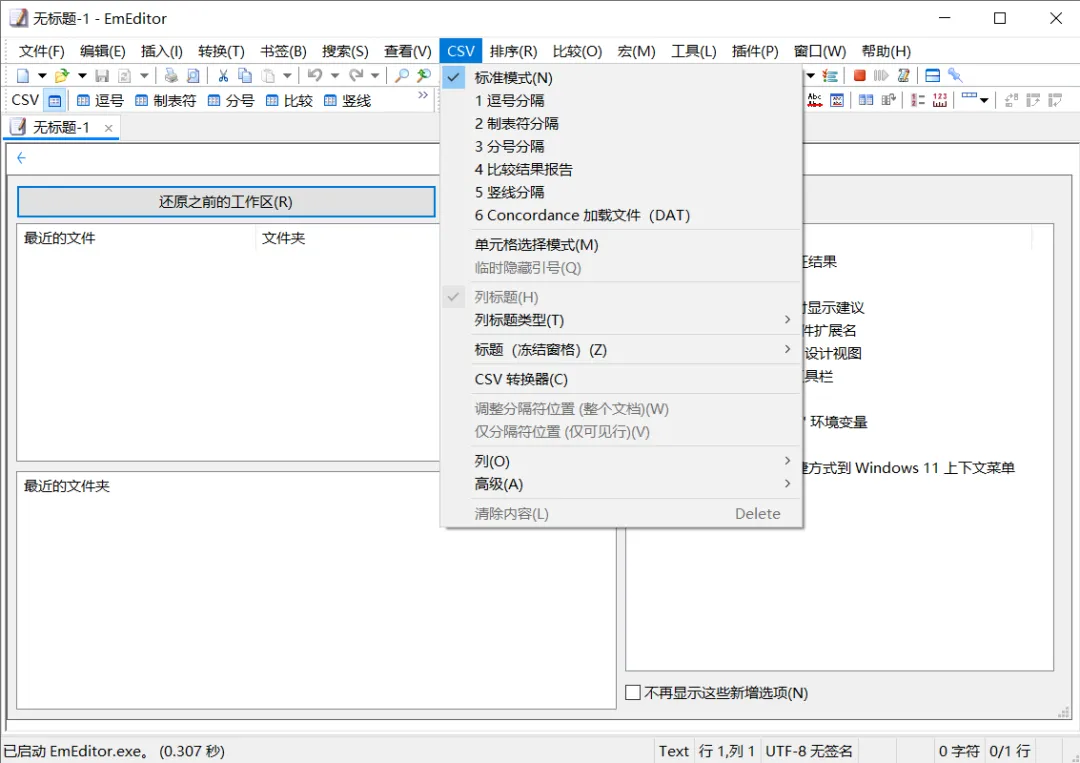Click the checklist properties icon
This screenshot has height=763, width=1080.
pos(830,76)
